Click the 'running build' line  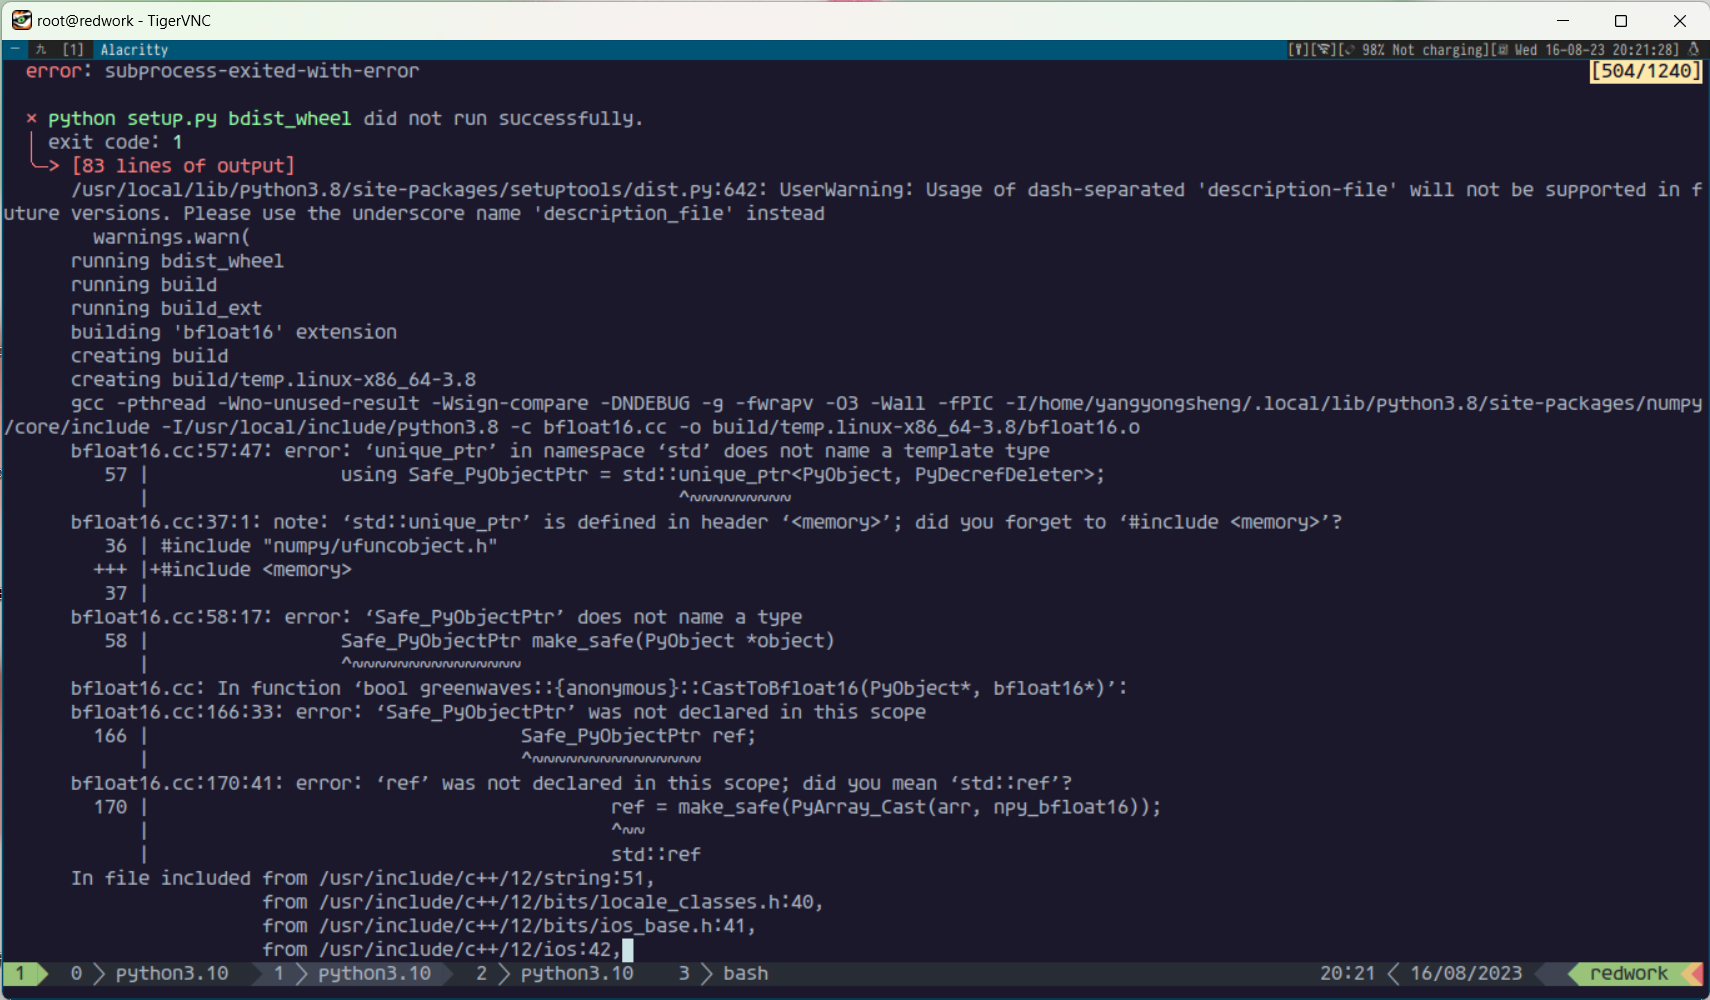pyautogui.click(x=144, y=285)
